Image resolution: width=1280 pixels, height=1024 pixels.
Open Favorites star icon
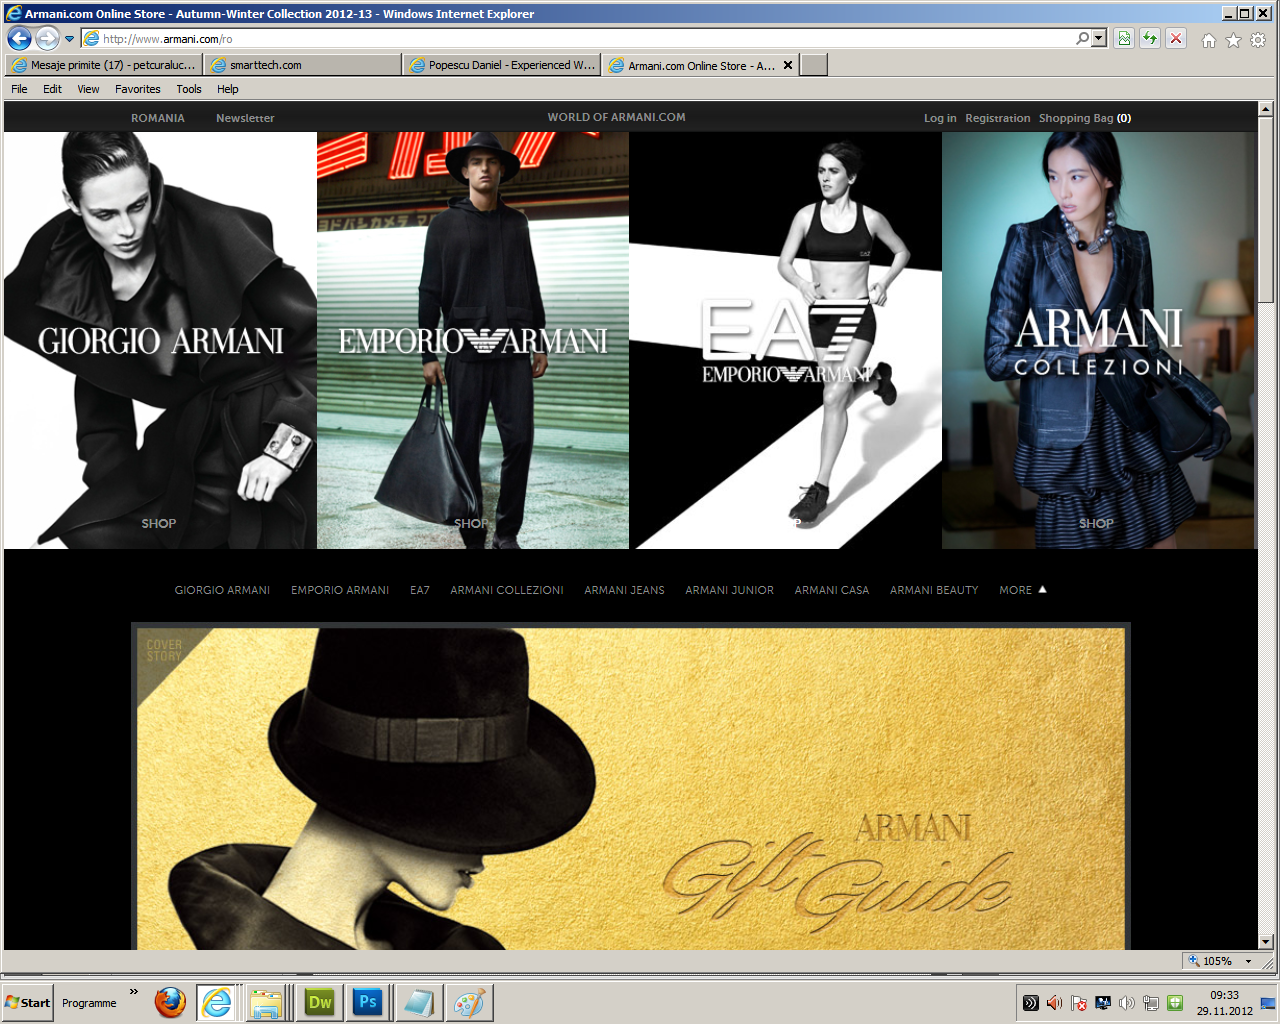click(x=1233, y=40)
